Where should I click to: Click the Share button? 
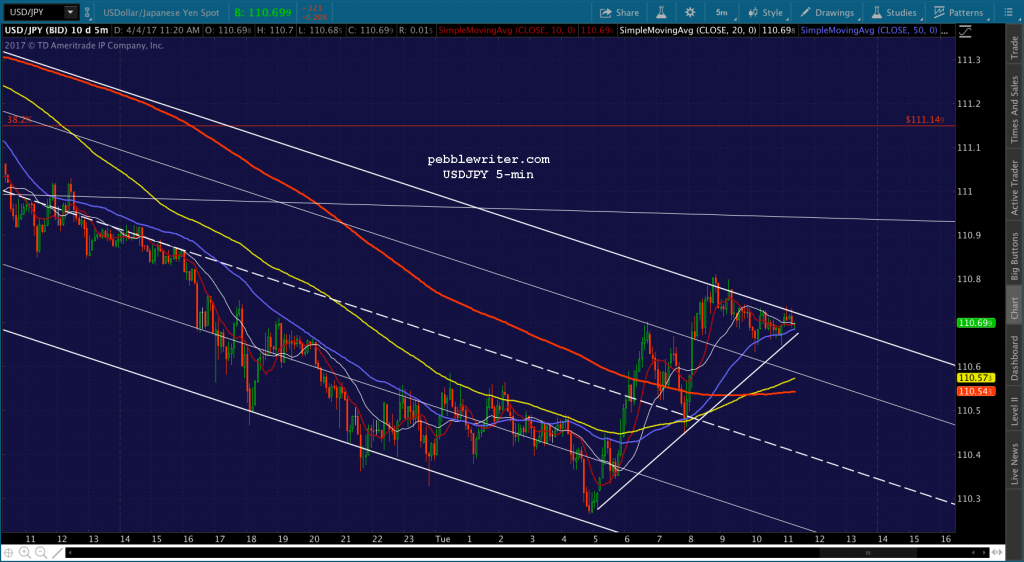(619, 12)
